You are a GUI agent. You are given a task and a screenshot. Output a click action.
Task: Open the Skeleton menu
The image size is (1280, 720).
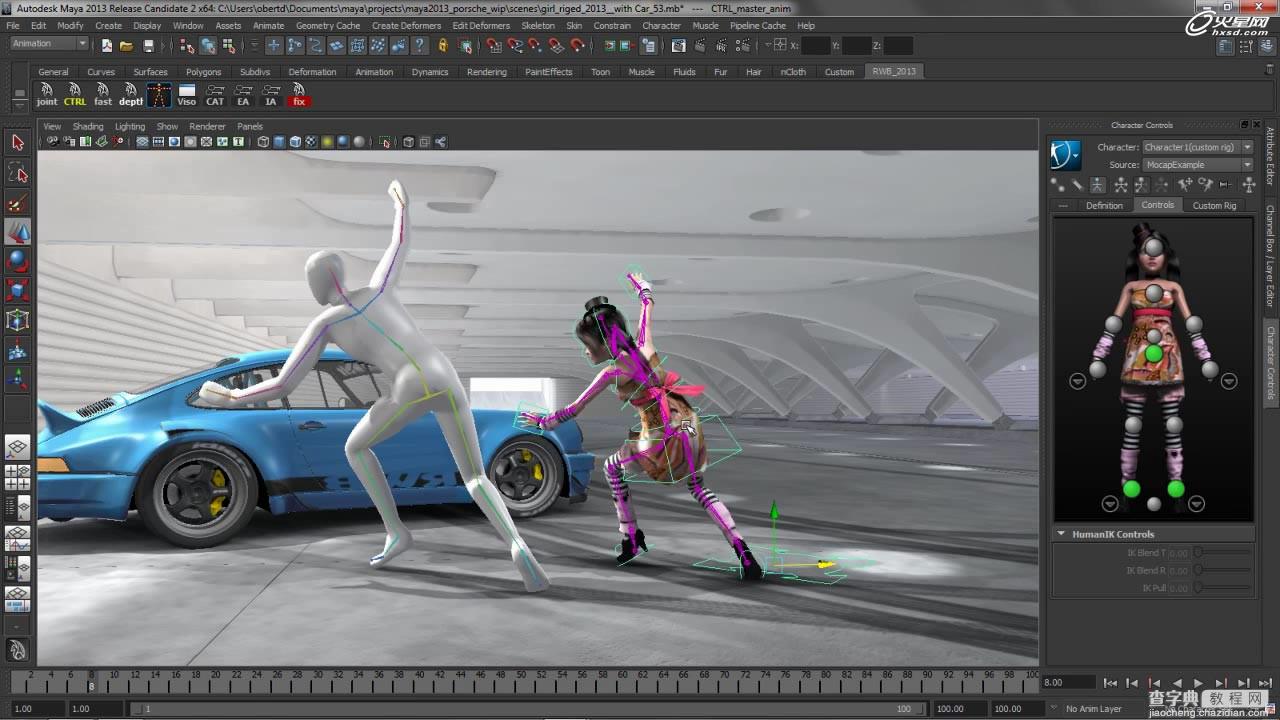(x=538, y=26)
